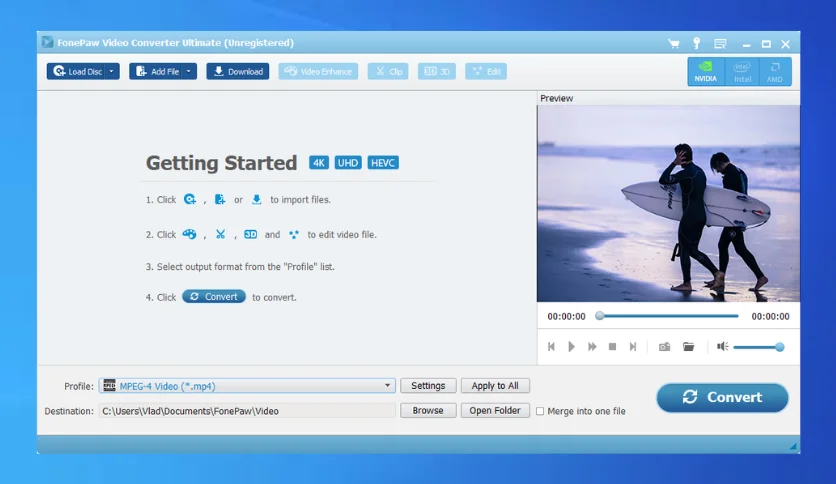
Task: Adjust the volume slider
Action: coord(758,348)
